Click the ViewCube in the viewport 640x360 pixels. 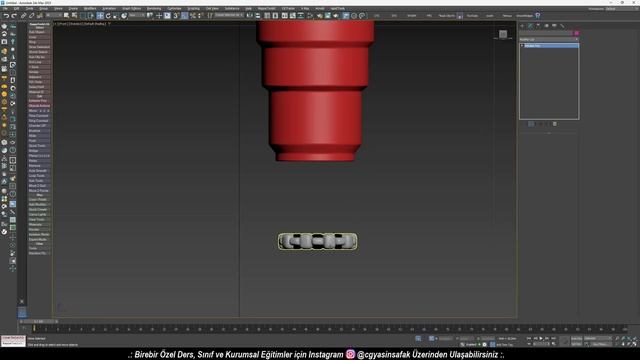(503, 34)
